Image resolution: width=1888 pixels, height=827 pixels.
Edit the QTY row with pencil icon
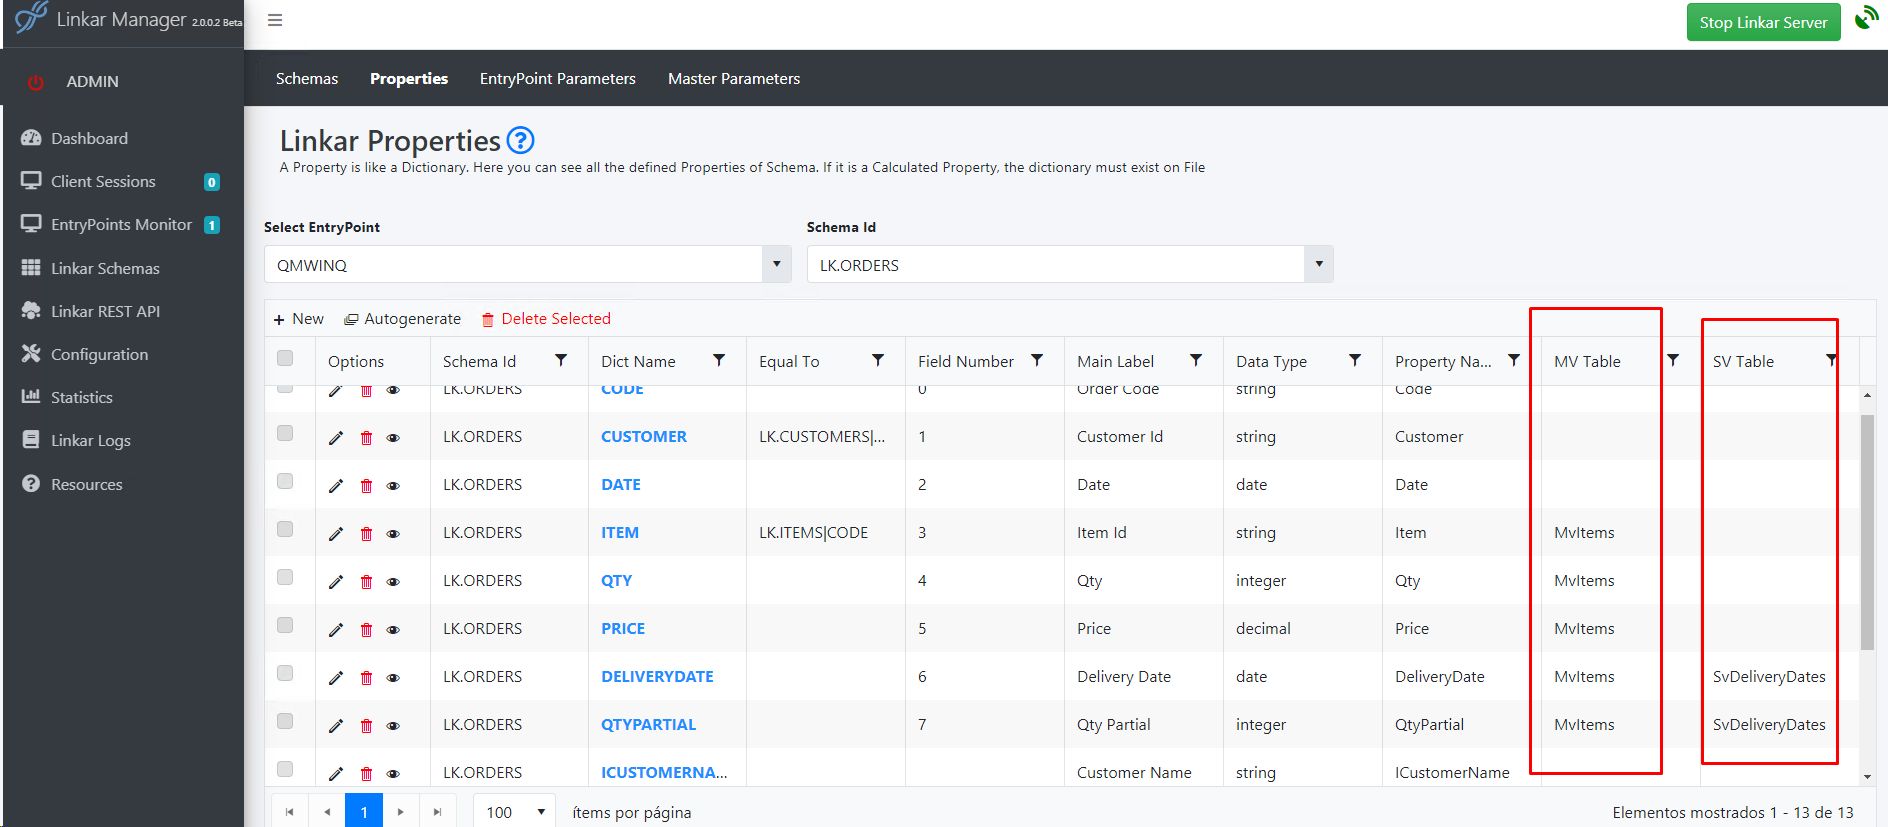pyautogui.click(x=336, y=581)
